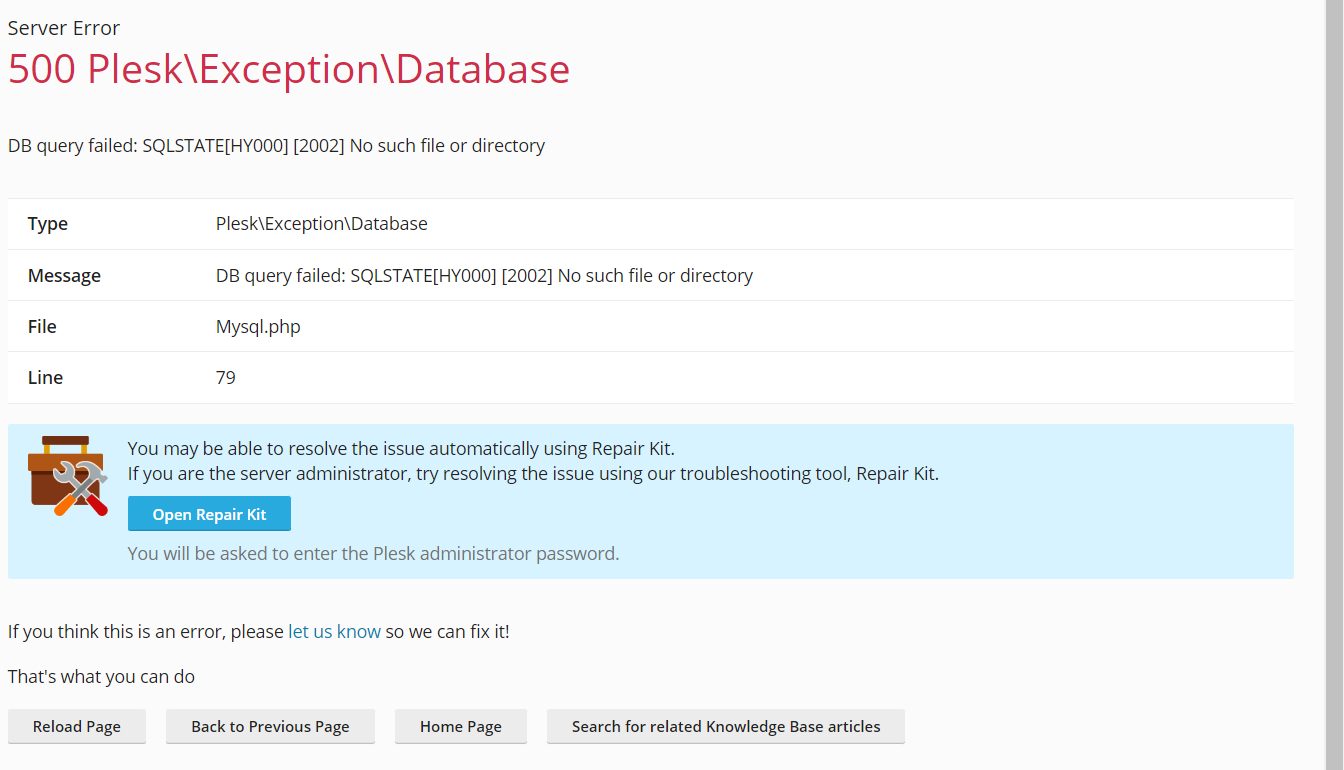Viewport: 1344px width, 770px height.
Task: Click the Repair Kit toolbox icon
Action: [x=67, y=476]
